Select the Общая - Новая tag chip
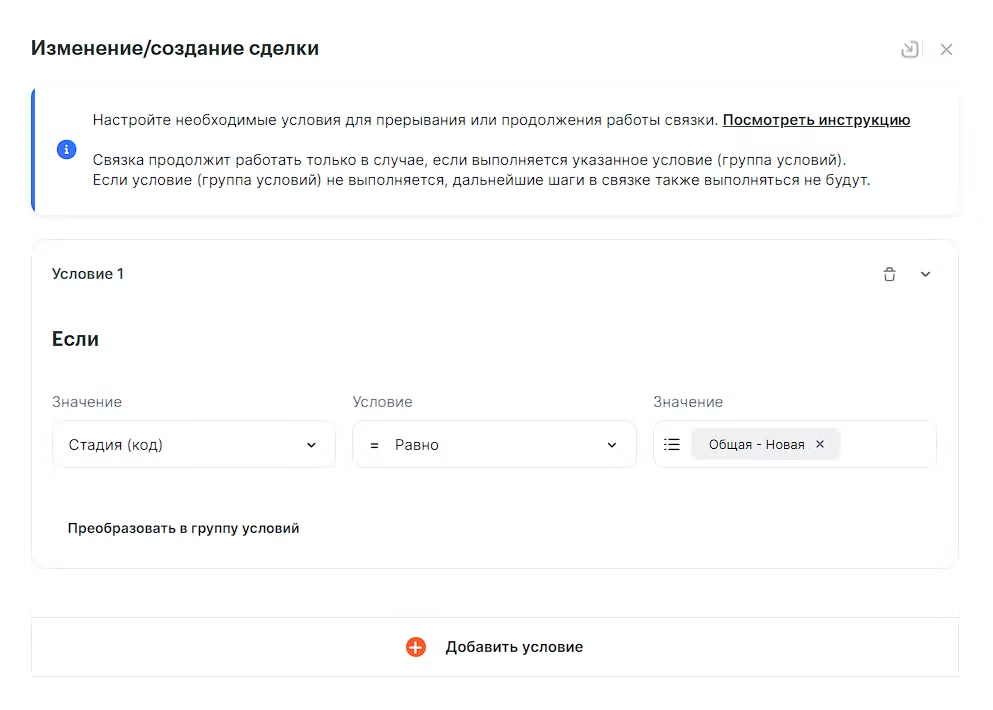Image resolution: width=993 pixels, height=710 pixels. click(x=756, y=444)
